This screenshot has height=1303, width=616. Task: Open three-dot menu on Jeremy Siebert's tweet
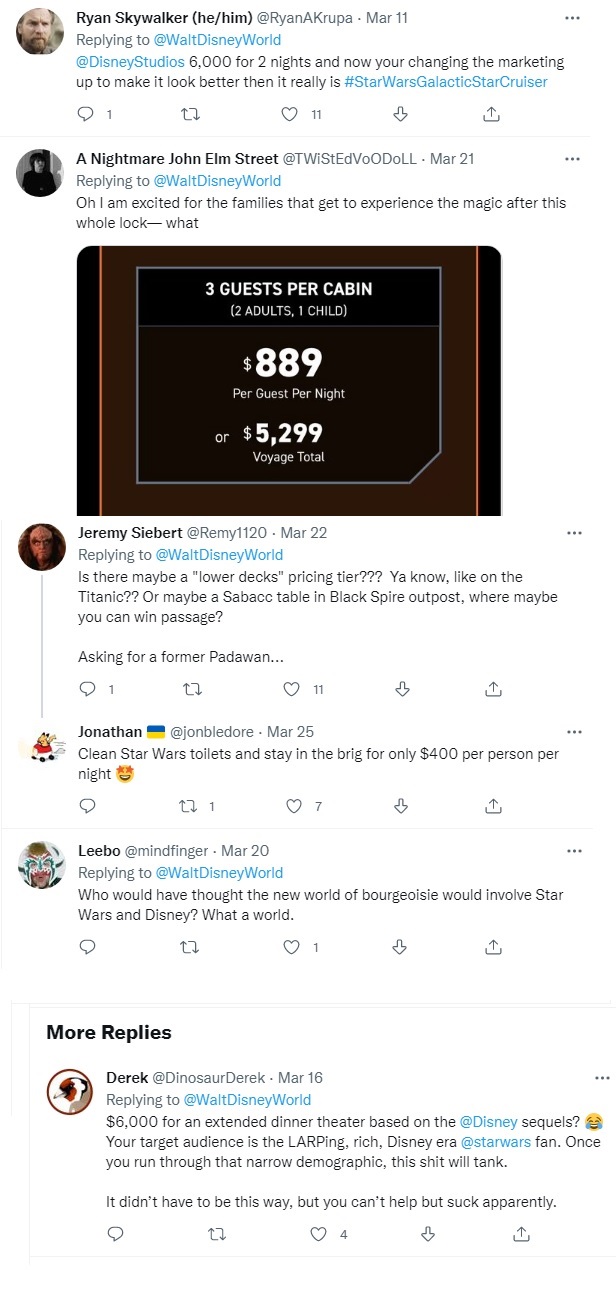(x=574, y=533)
